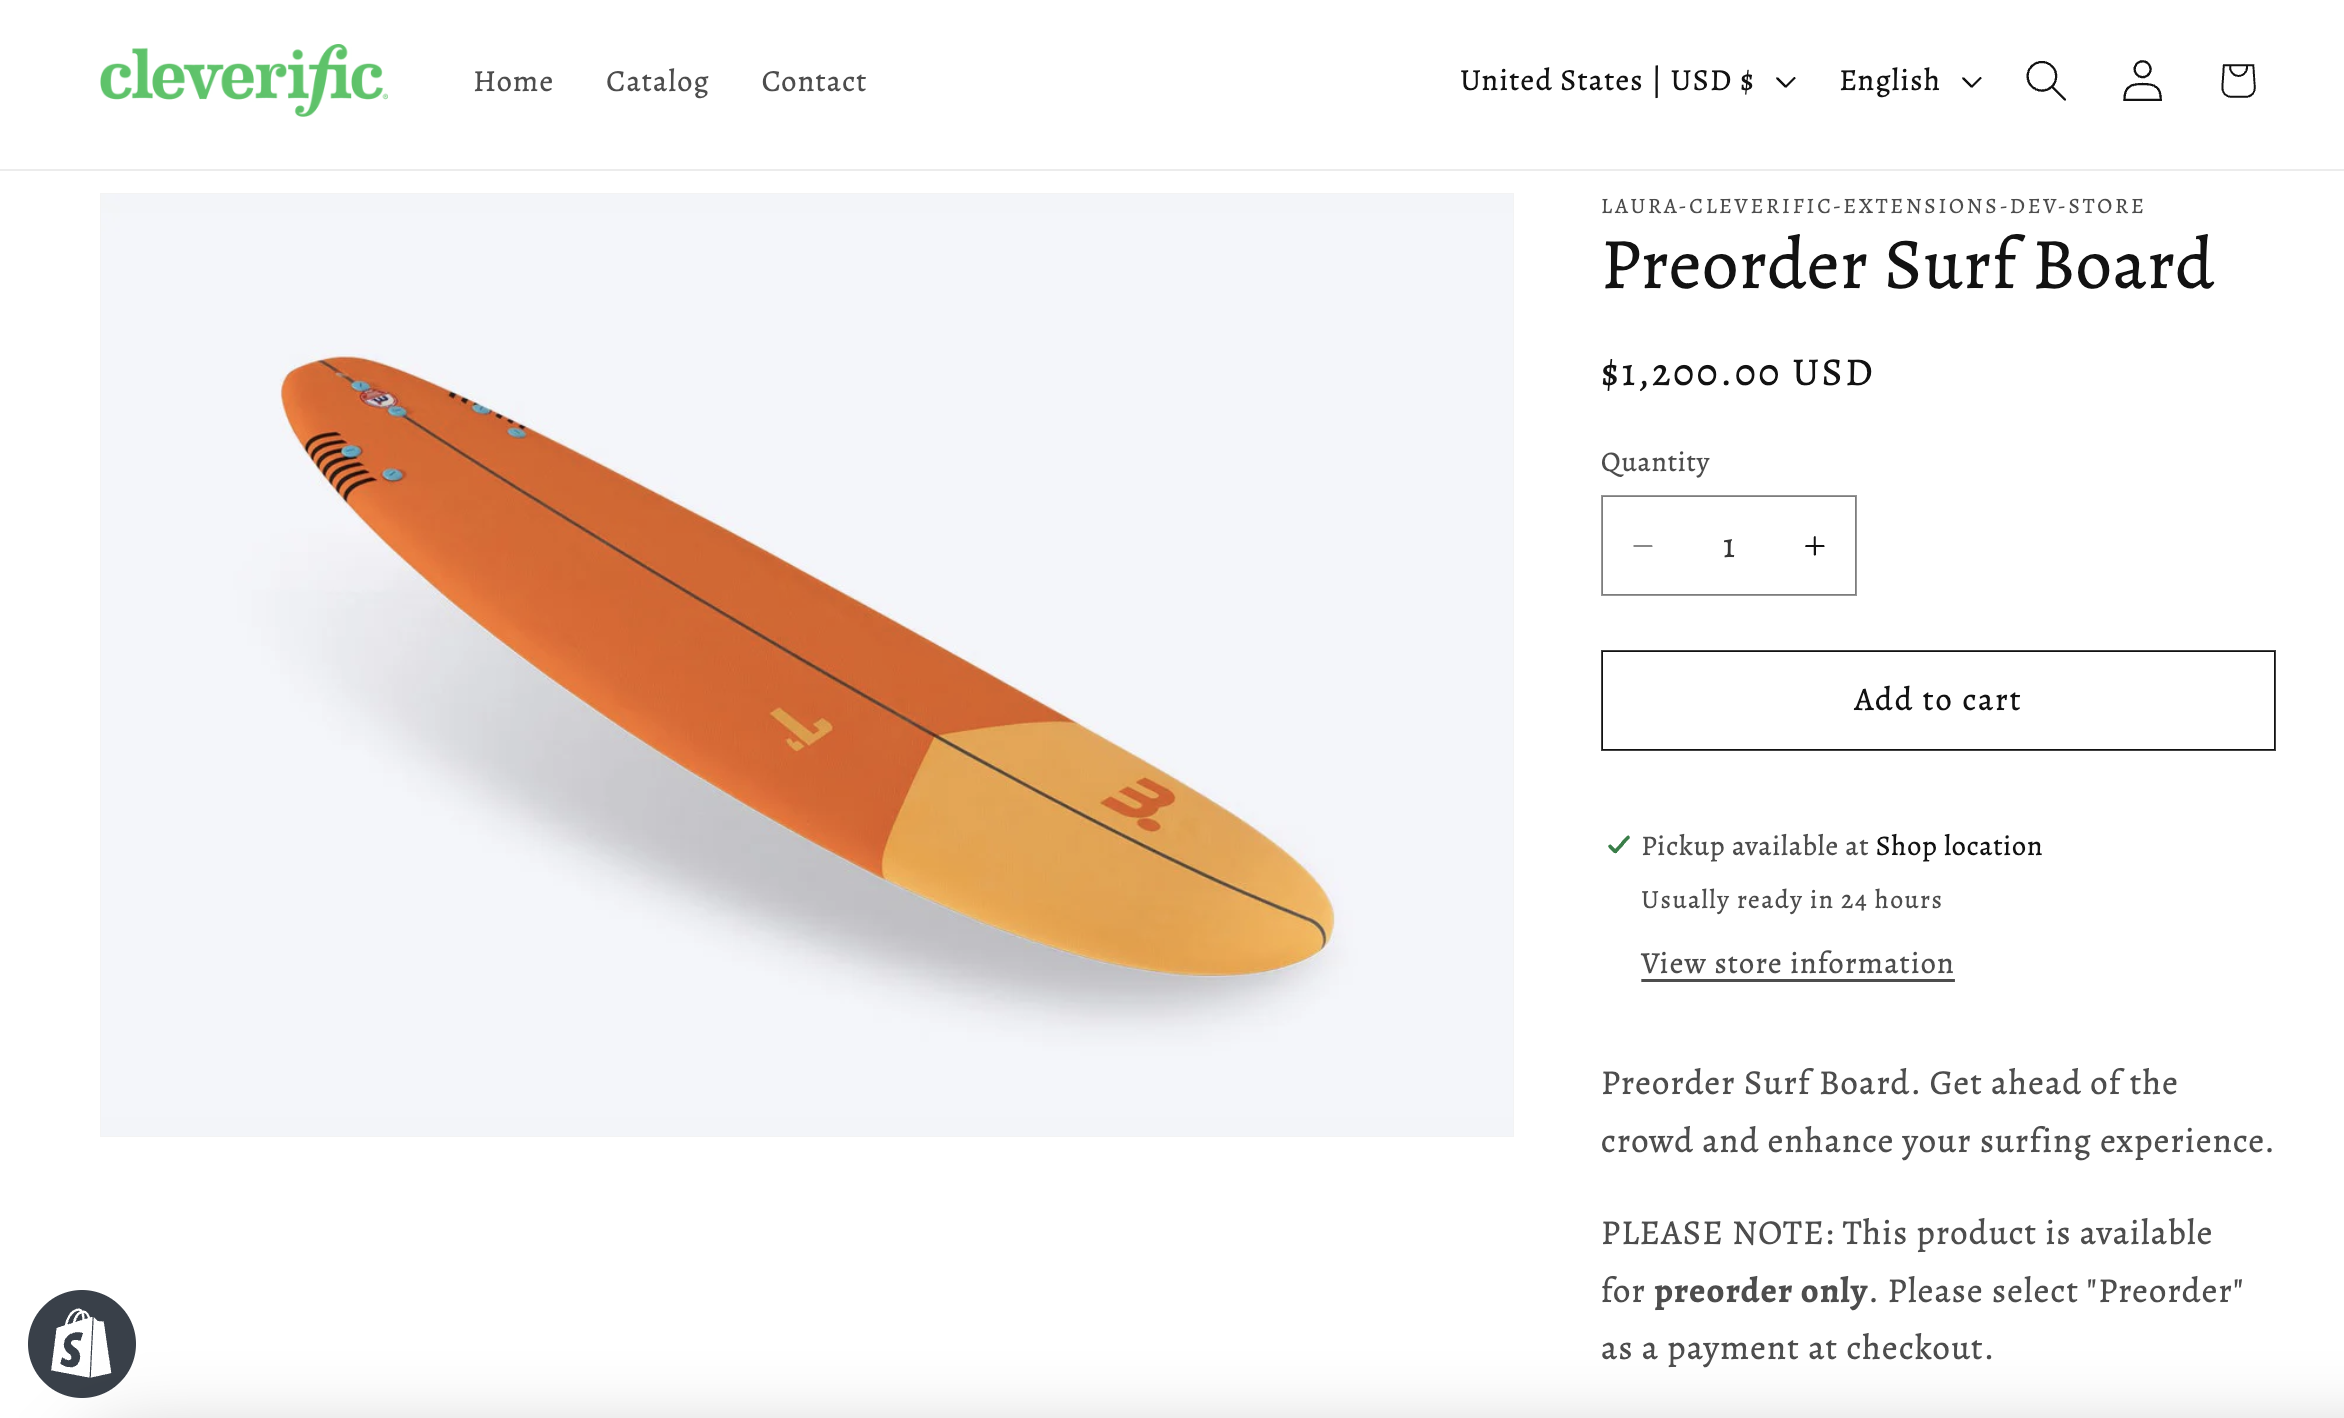Open the search magnifier icon

tap(2045, 81)
